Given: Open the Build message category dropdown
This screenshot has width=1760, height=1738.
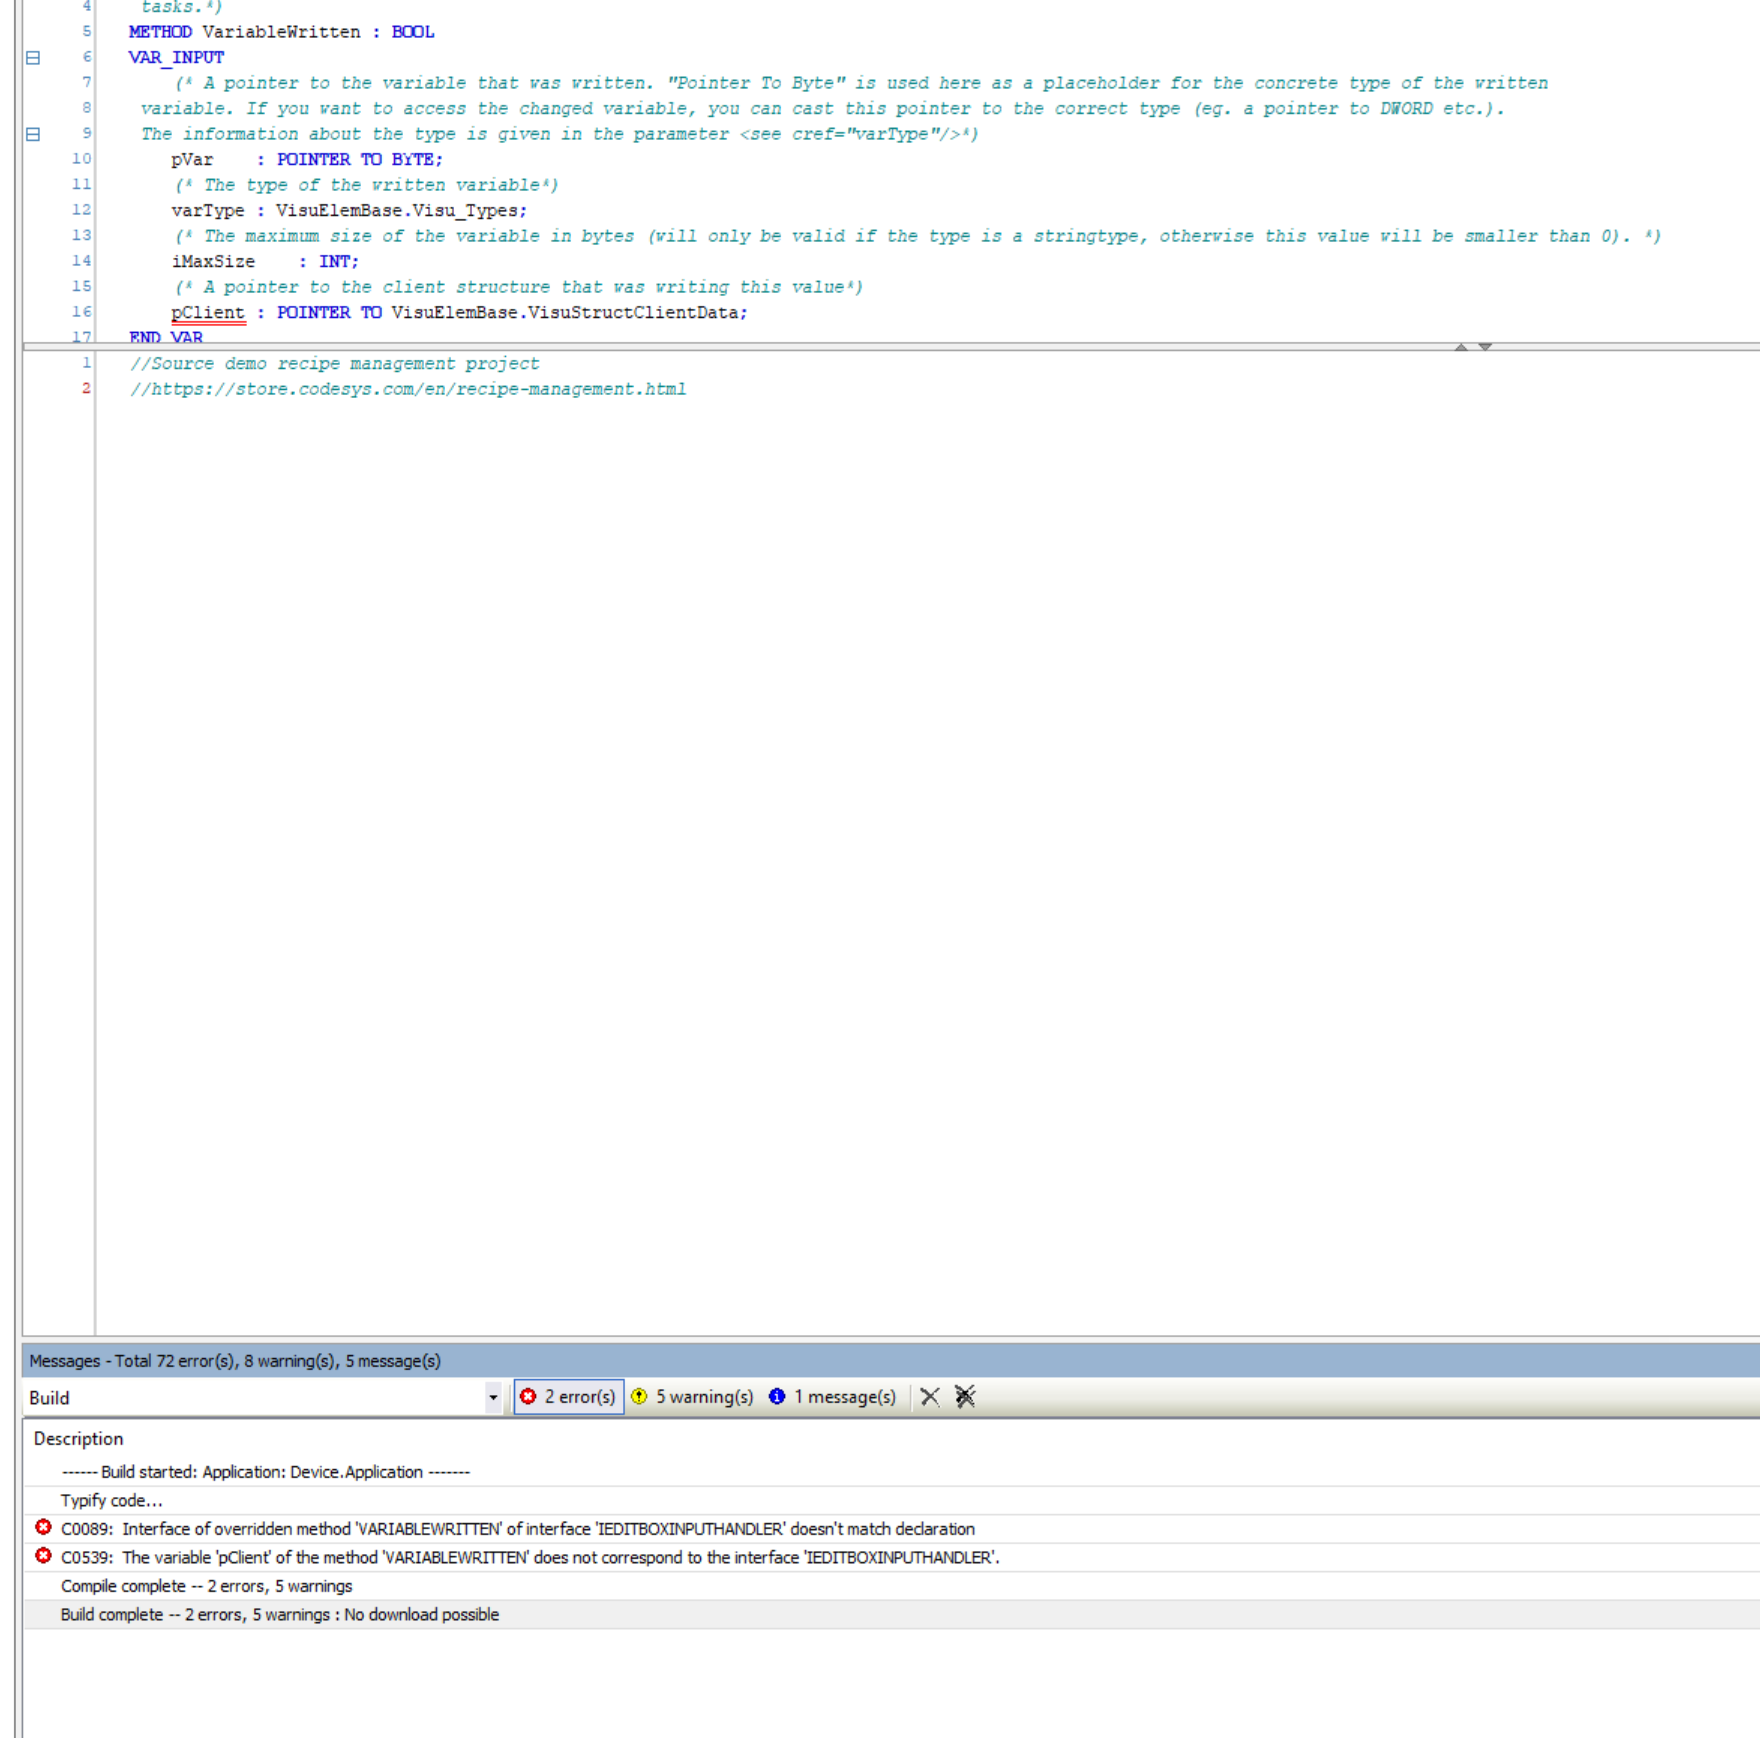Looking at the screenshot, I should click(493, 1398).
